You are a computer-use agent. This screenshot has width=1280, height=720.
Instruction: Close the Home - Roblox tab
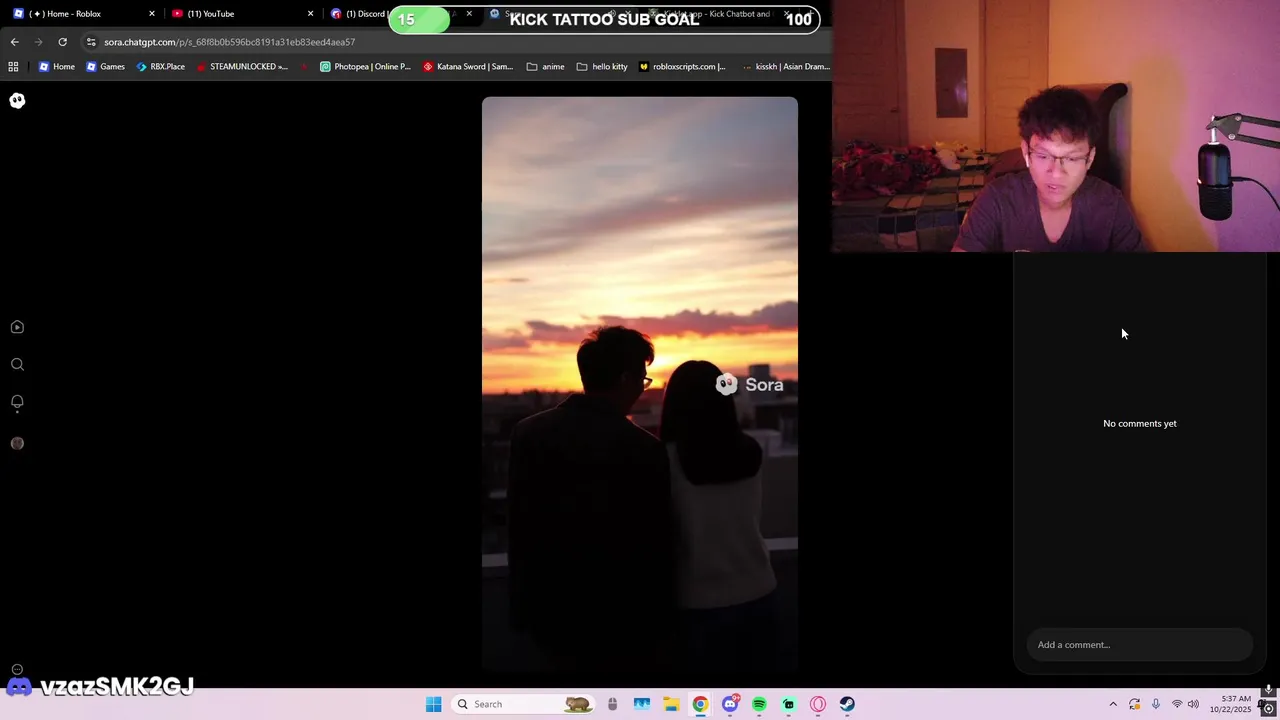pyautogui.click(x=152, y=14)
